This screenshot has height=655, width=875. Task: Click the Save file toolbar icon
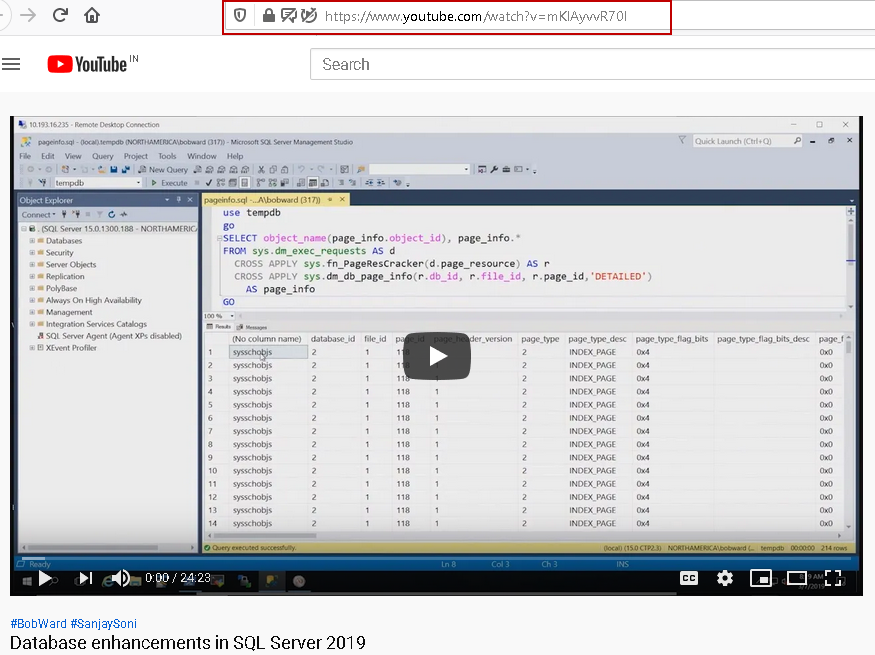pyautogui.click(x=114, y=170)
